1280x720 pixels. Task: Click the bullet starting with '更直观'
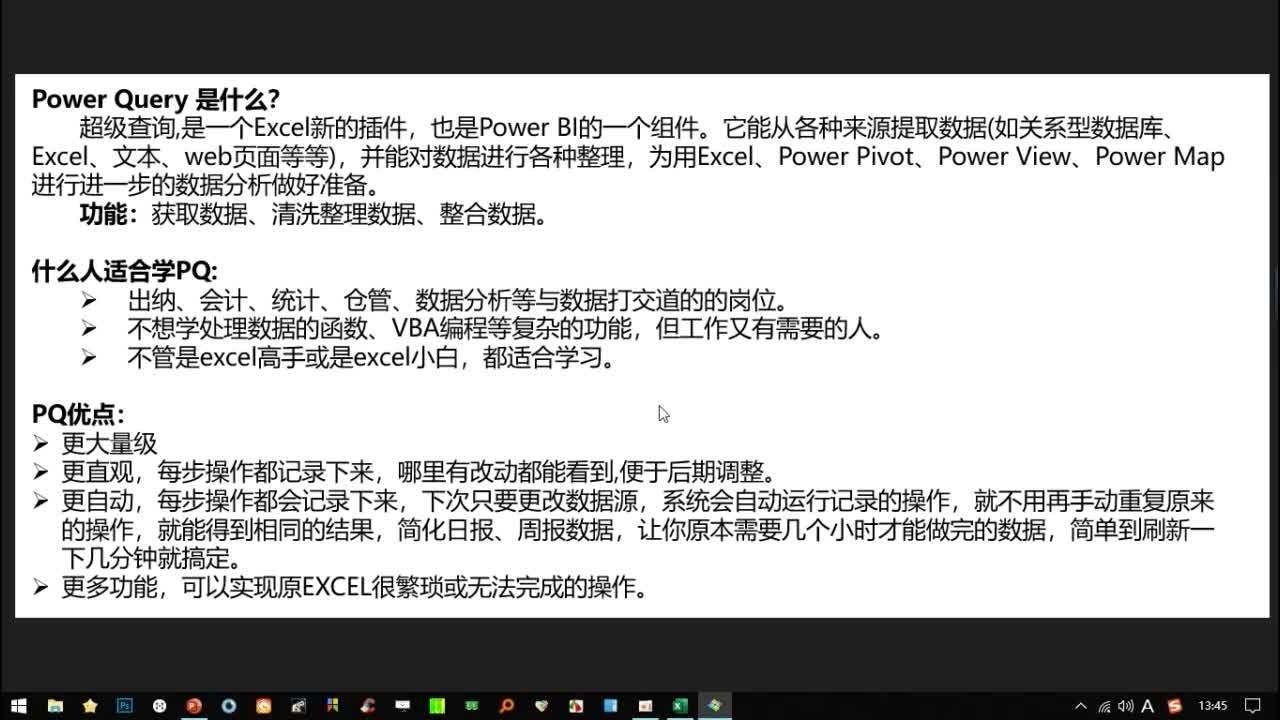[419, 471]
